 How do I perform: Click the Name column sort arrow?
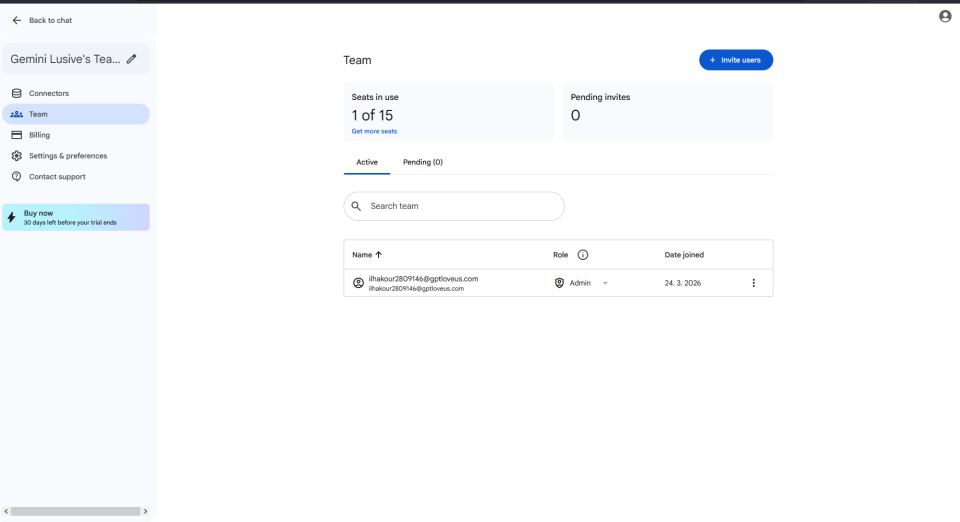(x=378, y=255)
